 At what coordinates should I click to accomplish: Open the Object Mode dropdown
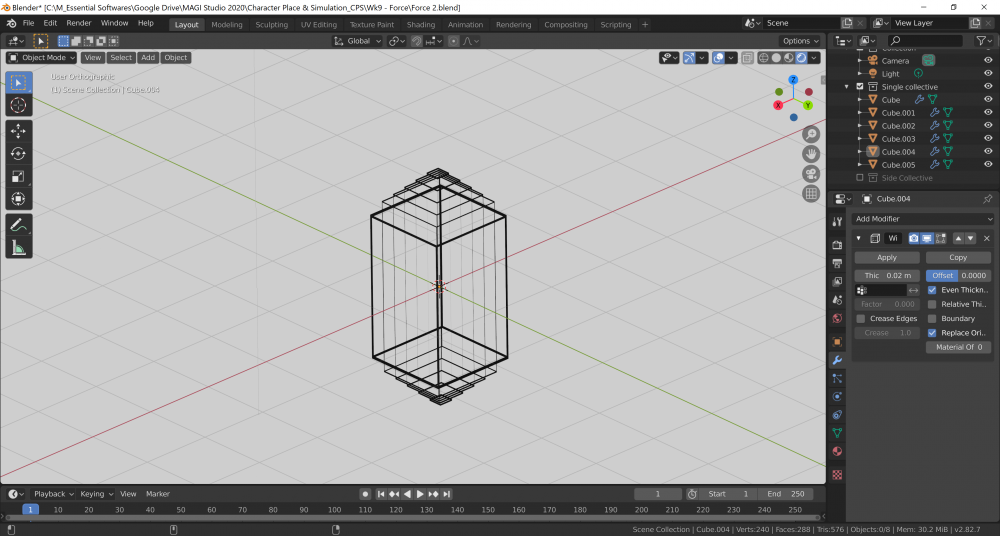pyautogui.click(x=42, y=58)
